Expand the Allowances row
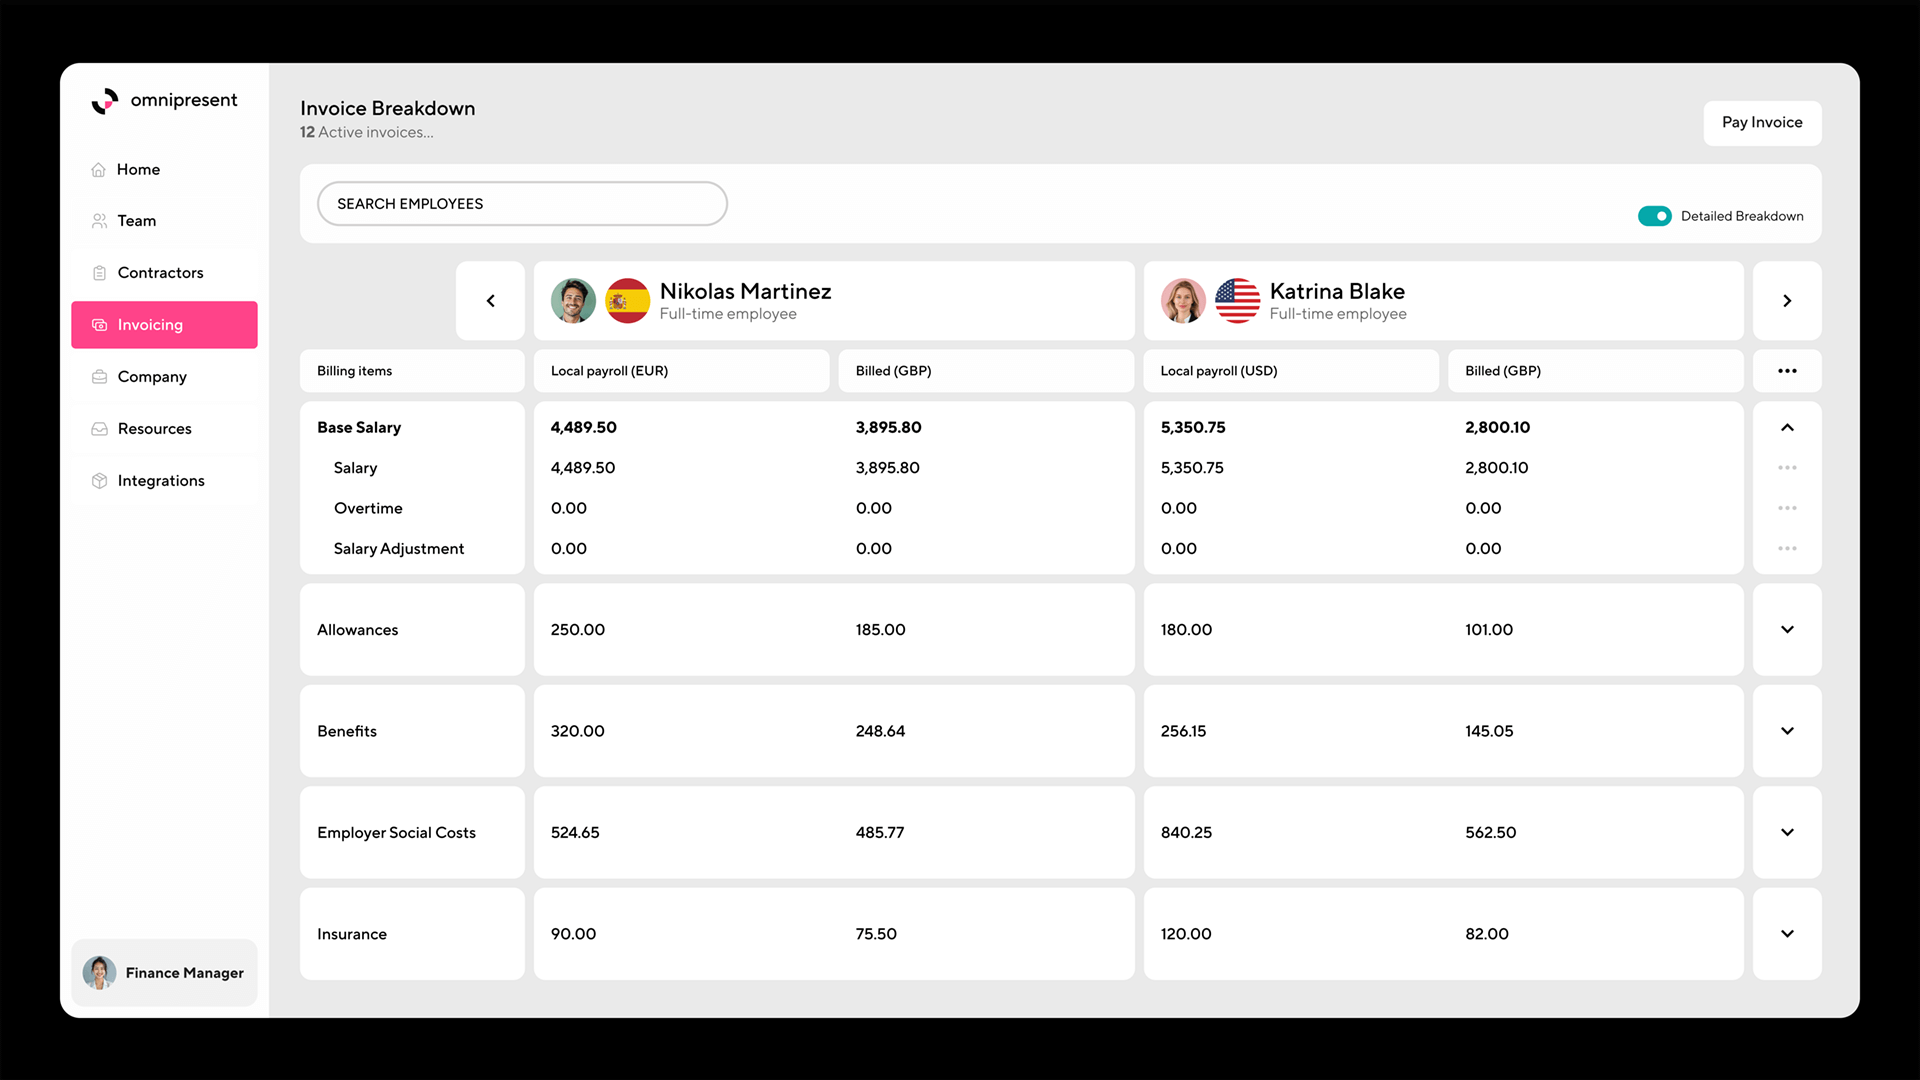The height and width of the screenshot is (1080, 1920). (x=1786, y=630)
